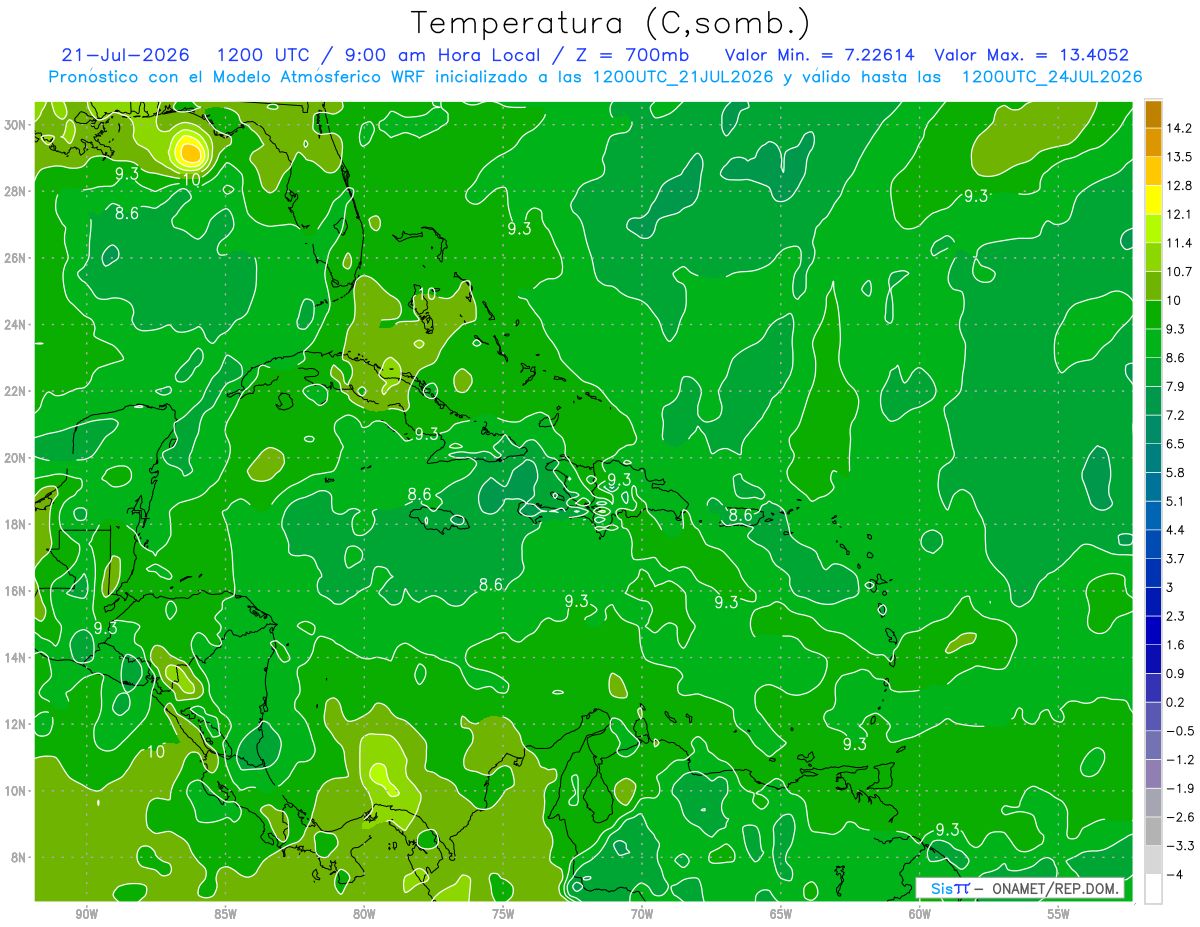Click the '14.2' legend value
Screen dimensions: 1200x927
[x=1179, y=128]
